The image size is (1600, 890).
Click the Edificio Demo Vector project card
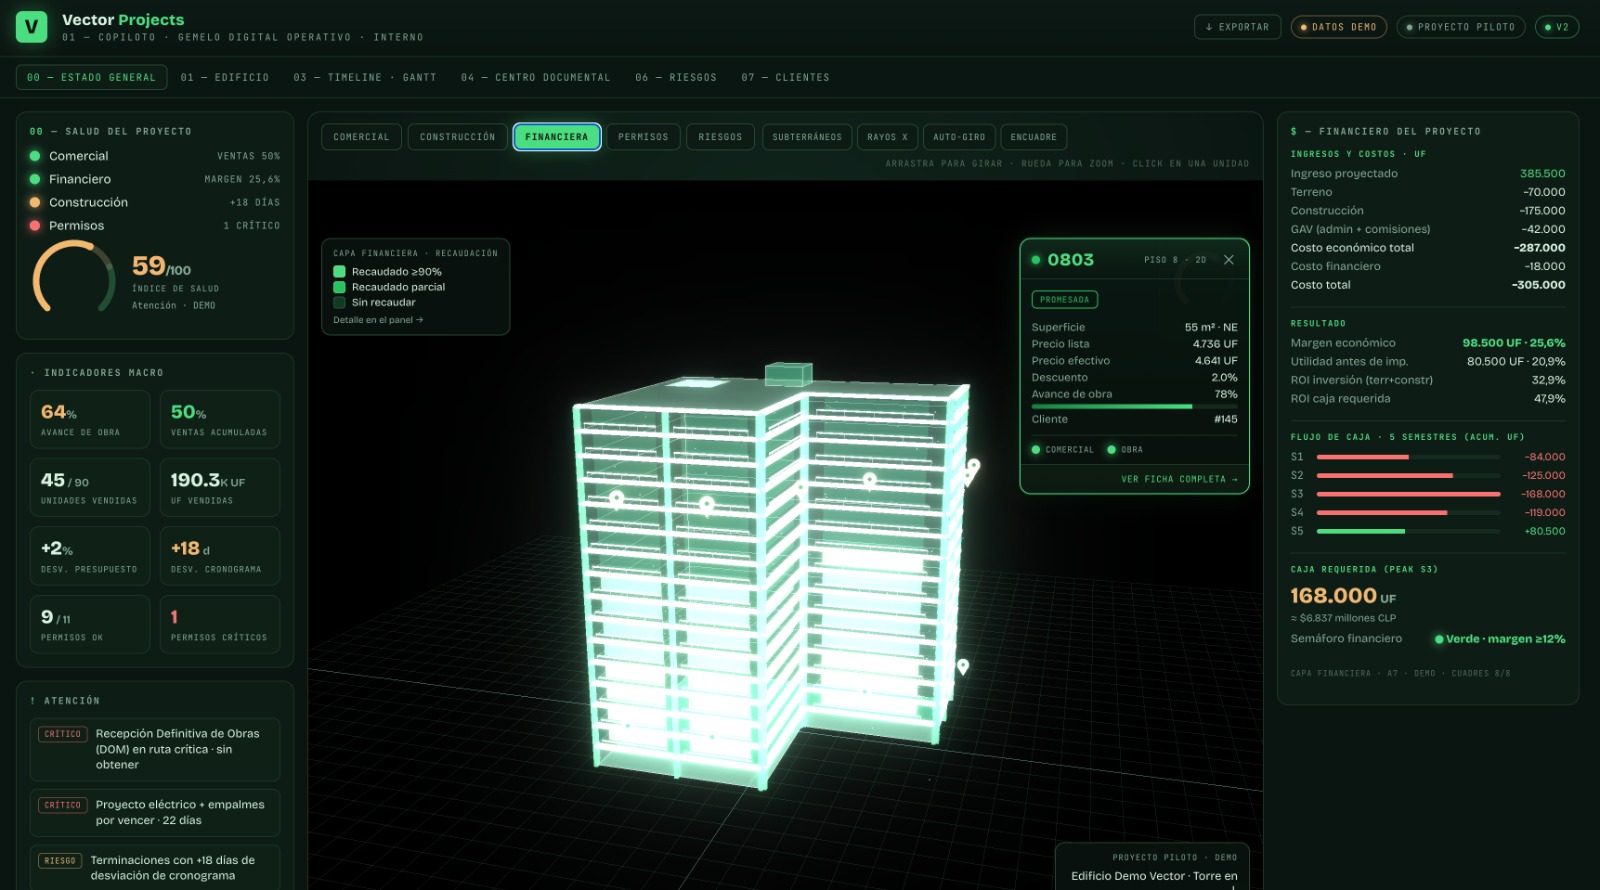pos(1152,867)
